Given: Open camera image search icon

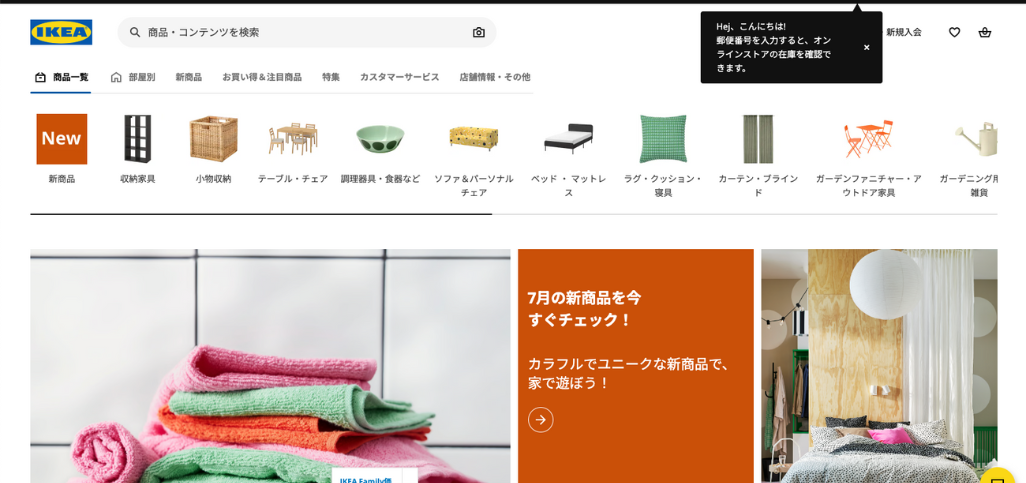Looking at the screenshot, I should [479, 32].
